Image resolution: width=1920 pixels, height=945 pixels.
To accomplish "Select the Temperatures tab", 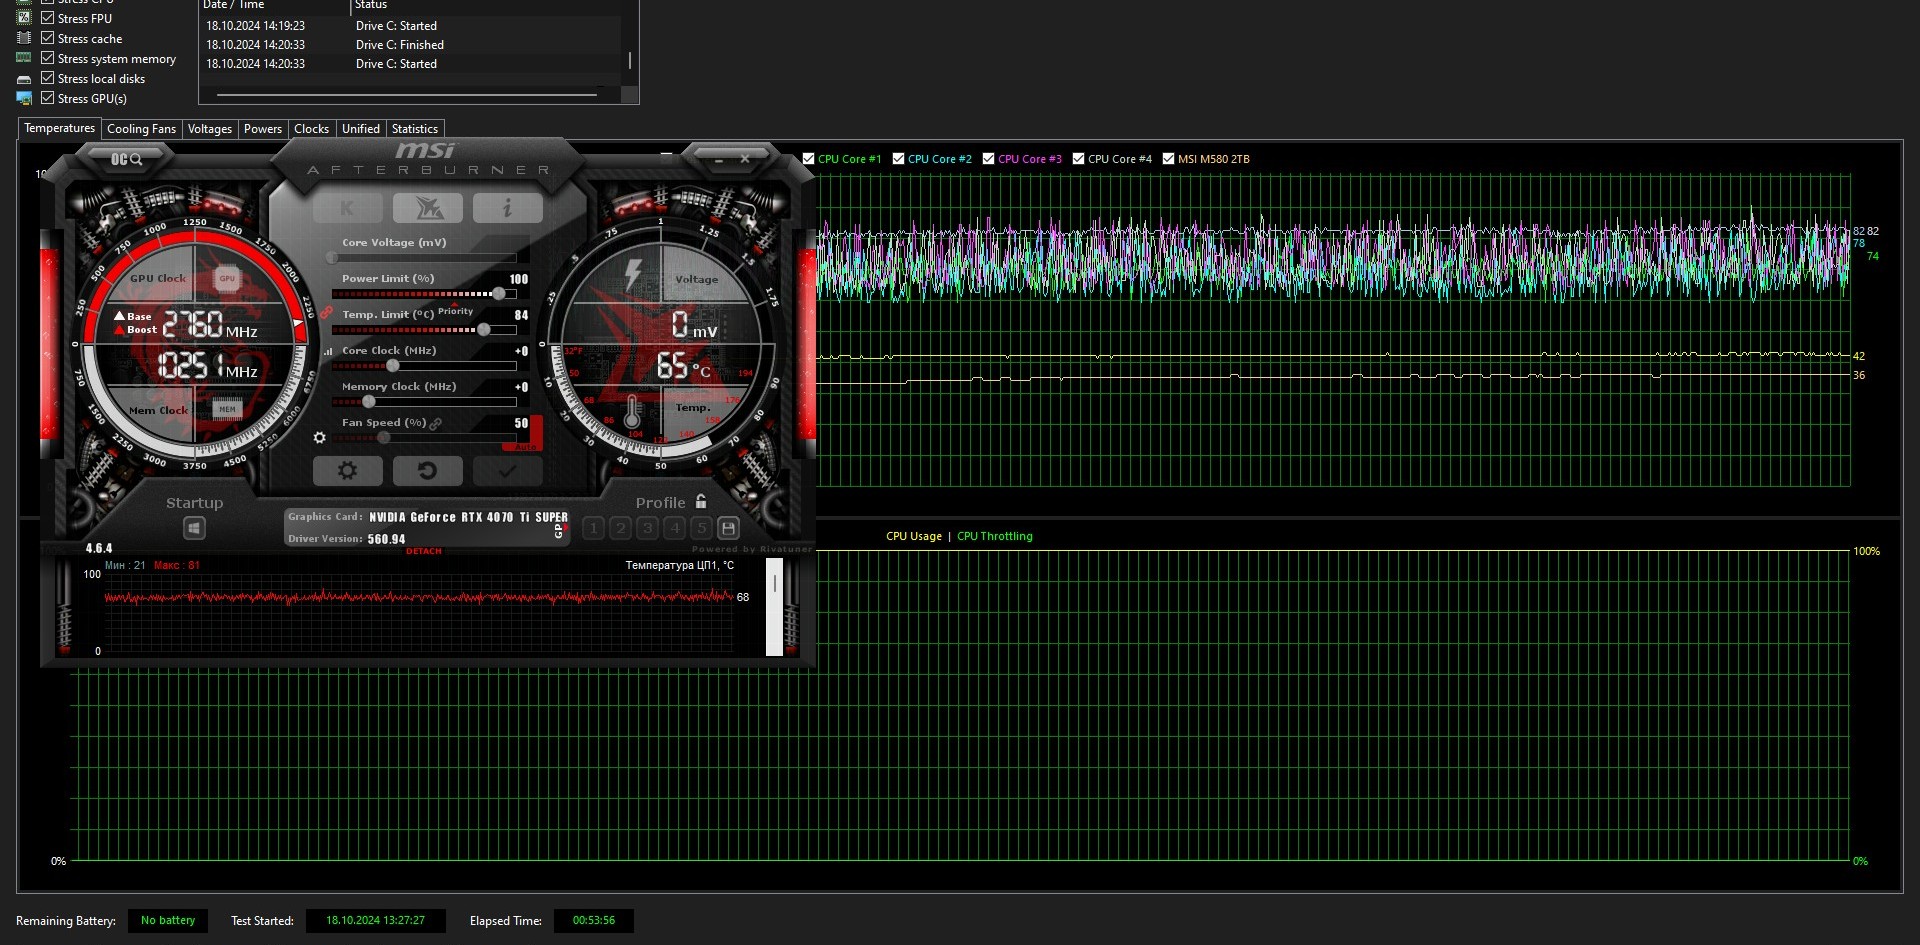I will [x=59, y=128].
